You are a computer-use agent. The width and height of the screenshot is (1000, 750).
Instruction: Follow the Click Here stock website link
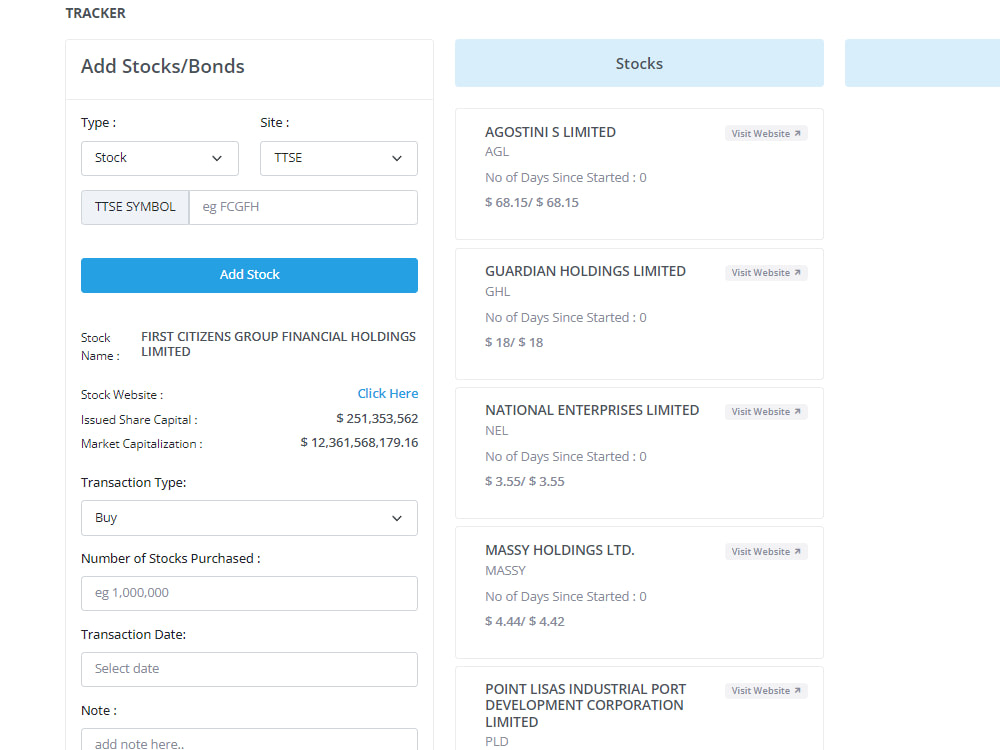[388, 393]
